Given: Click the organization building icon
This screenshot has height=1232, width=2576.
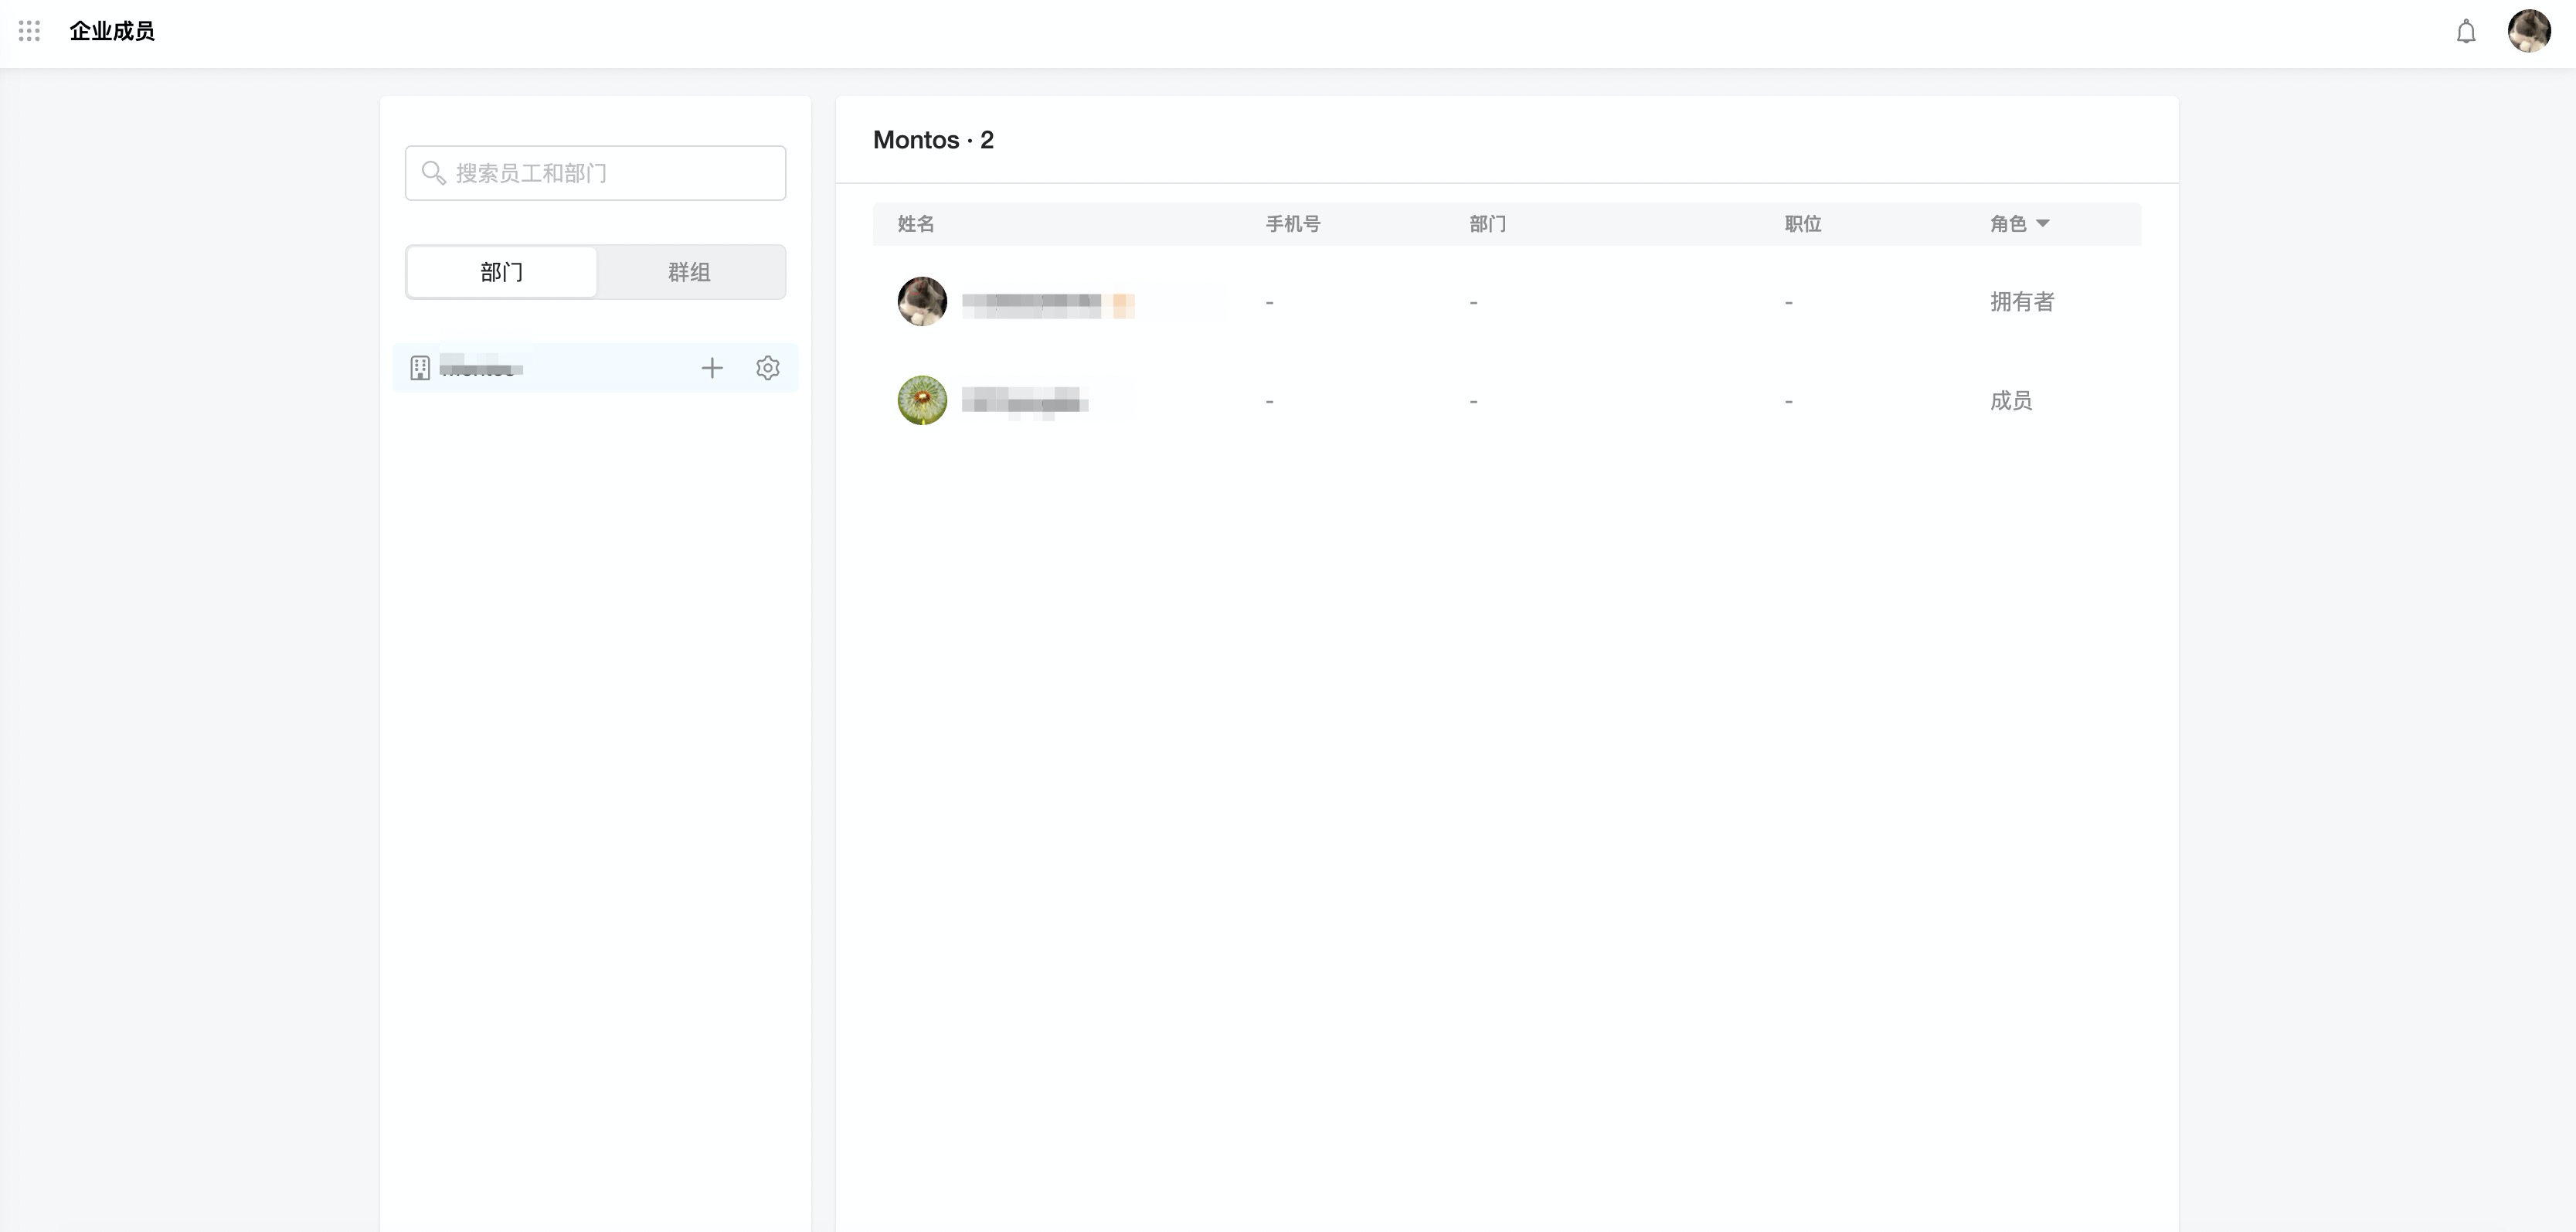Looking at the screenshot, I should click(420, 368).
